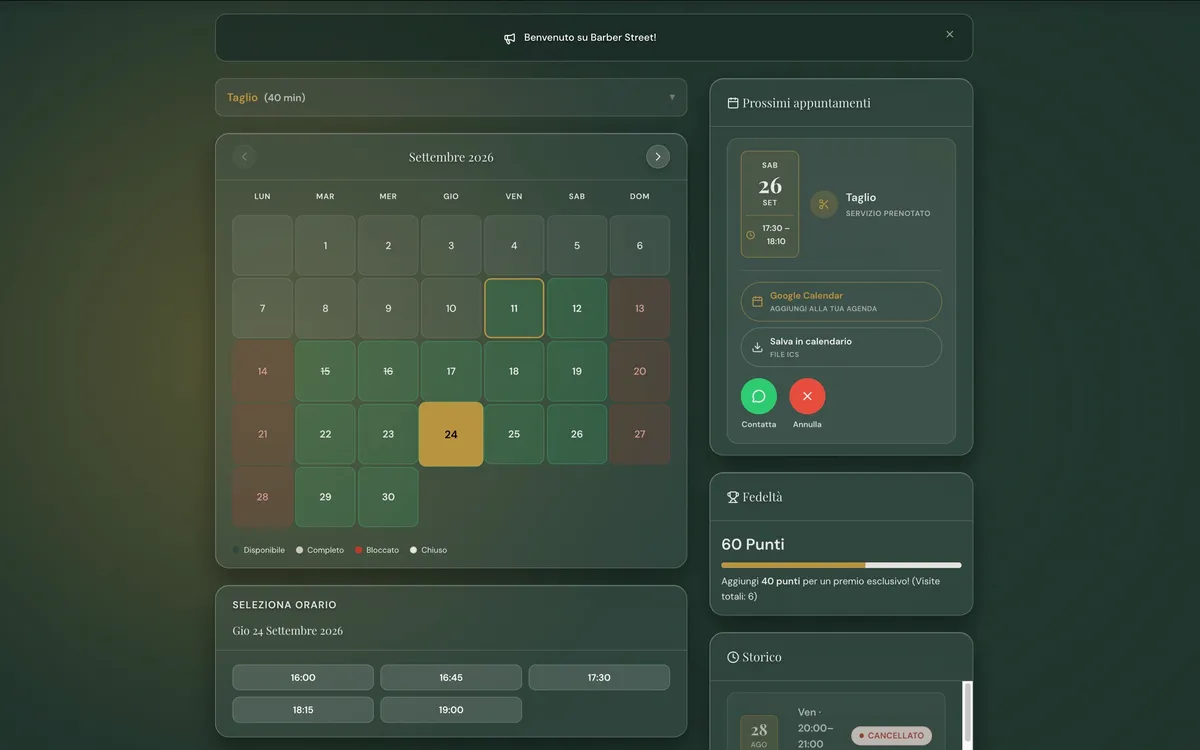Click clock icon by 17:30 – 18:10

click(751, 235)
